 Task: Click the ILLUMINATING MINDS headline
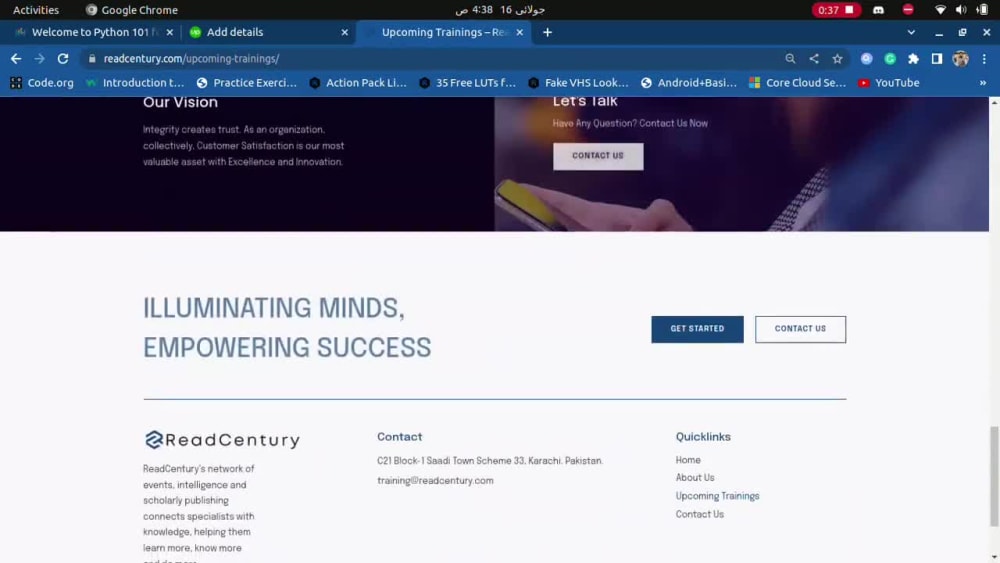tap(287, 328)
